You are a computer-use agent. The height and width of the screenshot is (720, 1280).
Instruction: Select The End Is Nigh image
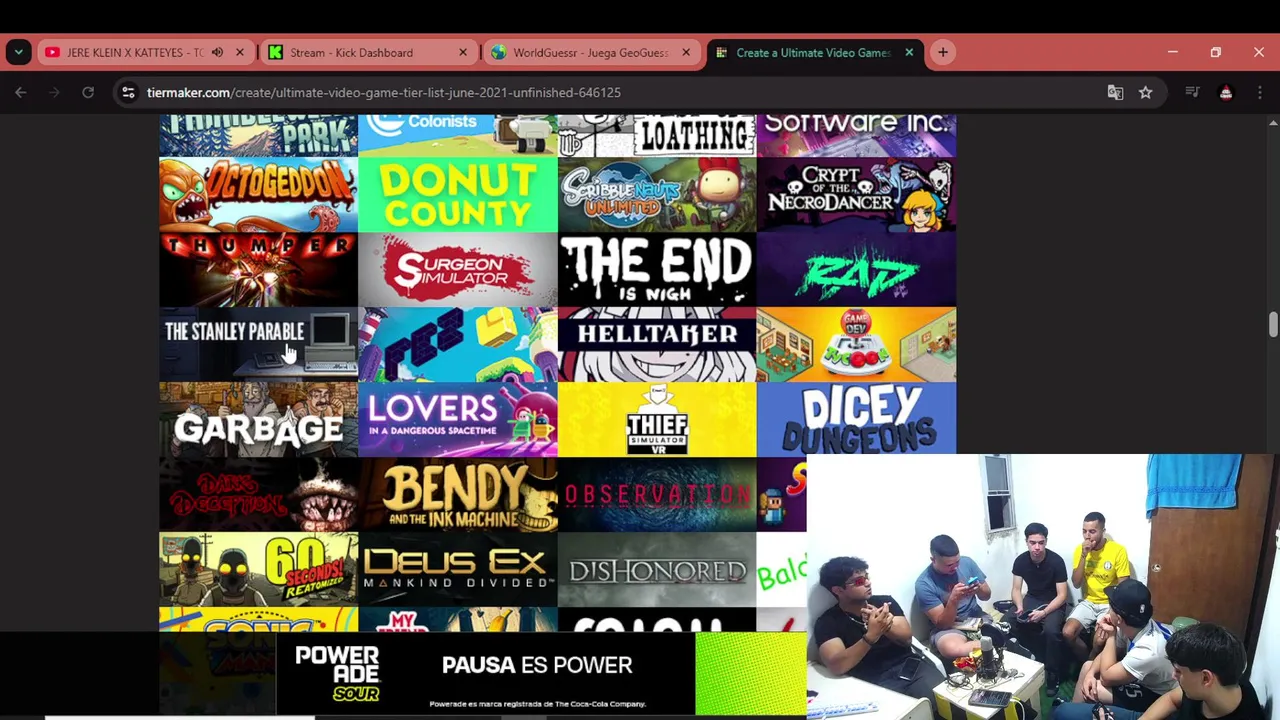(657, 269)
